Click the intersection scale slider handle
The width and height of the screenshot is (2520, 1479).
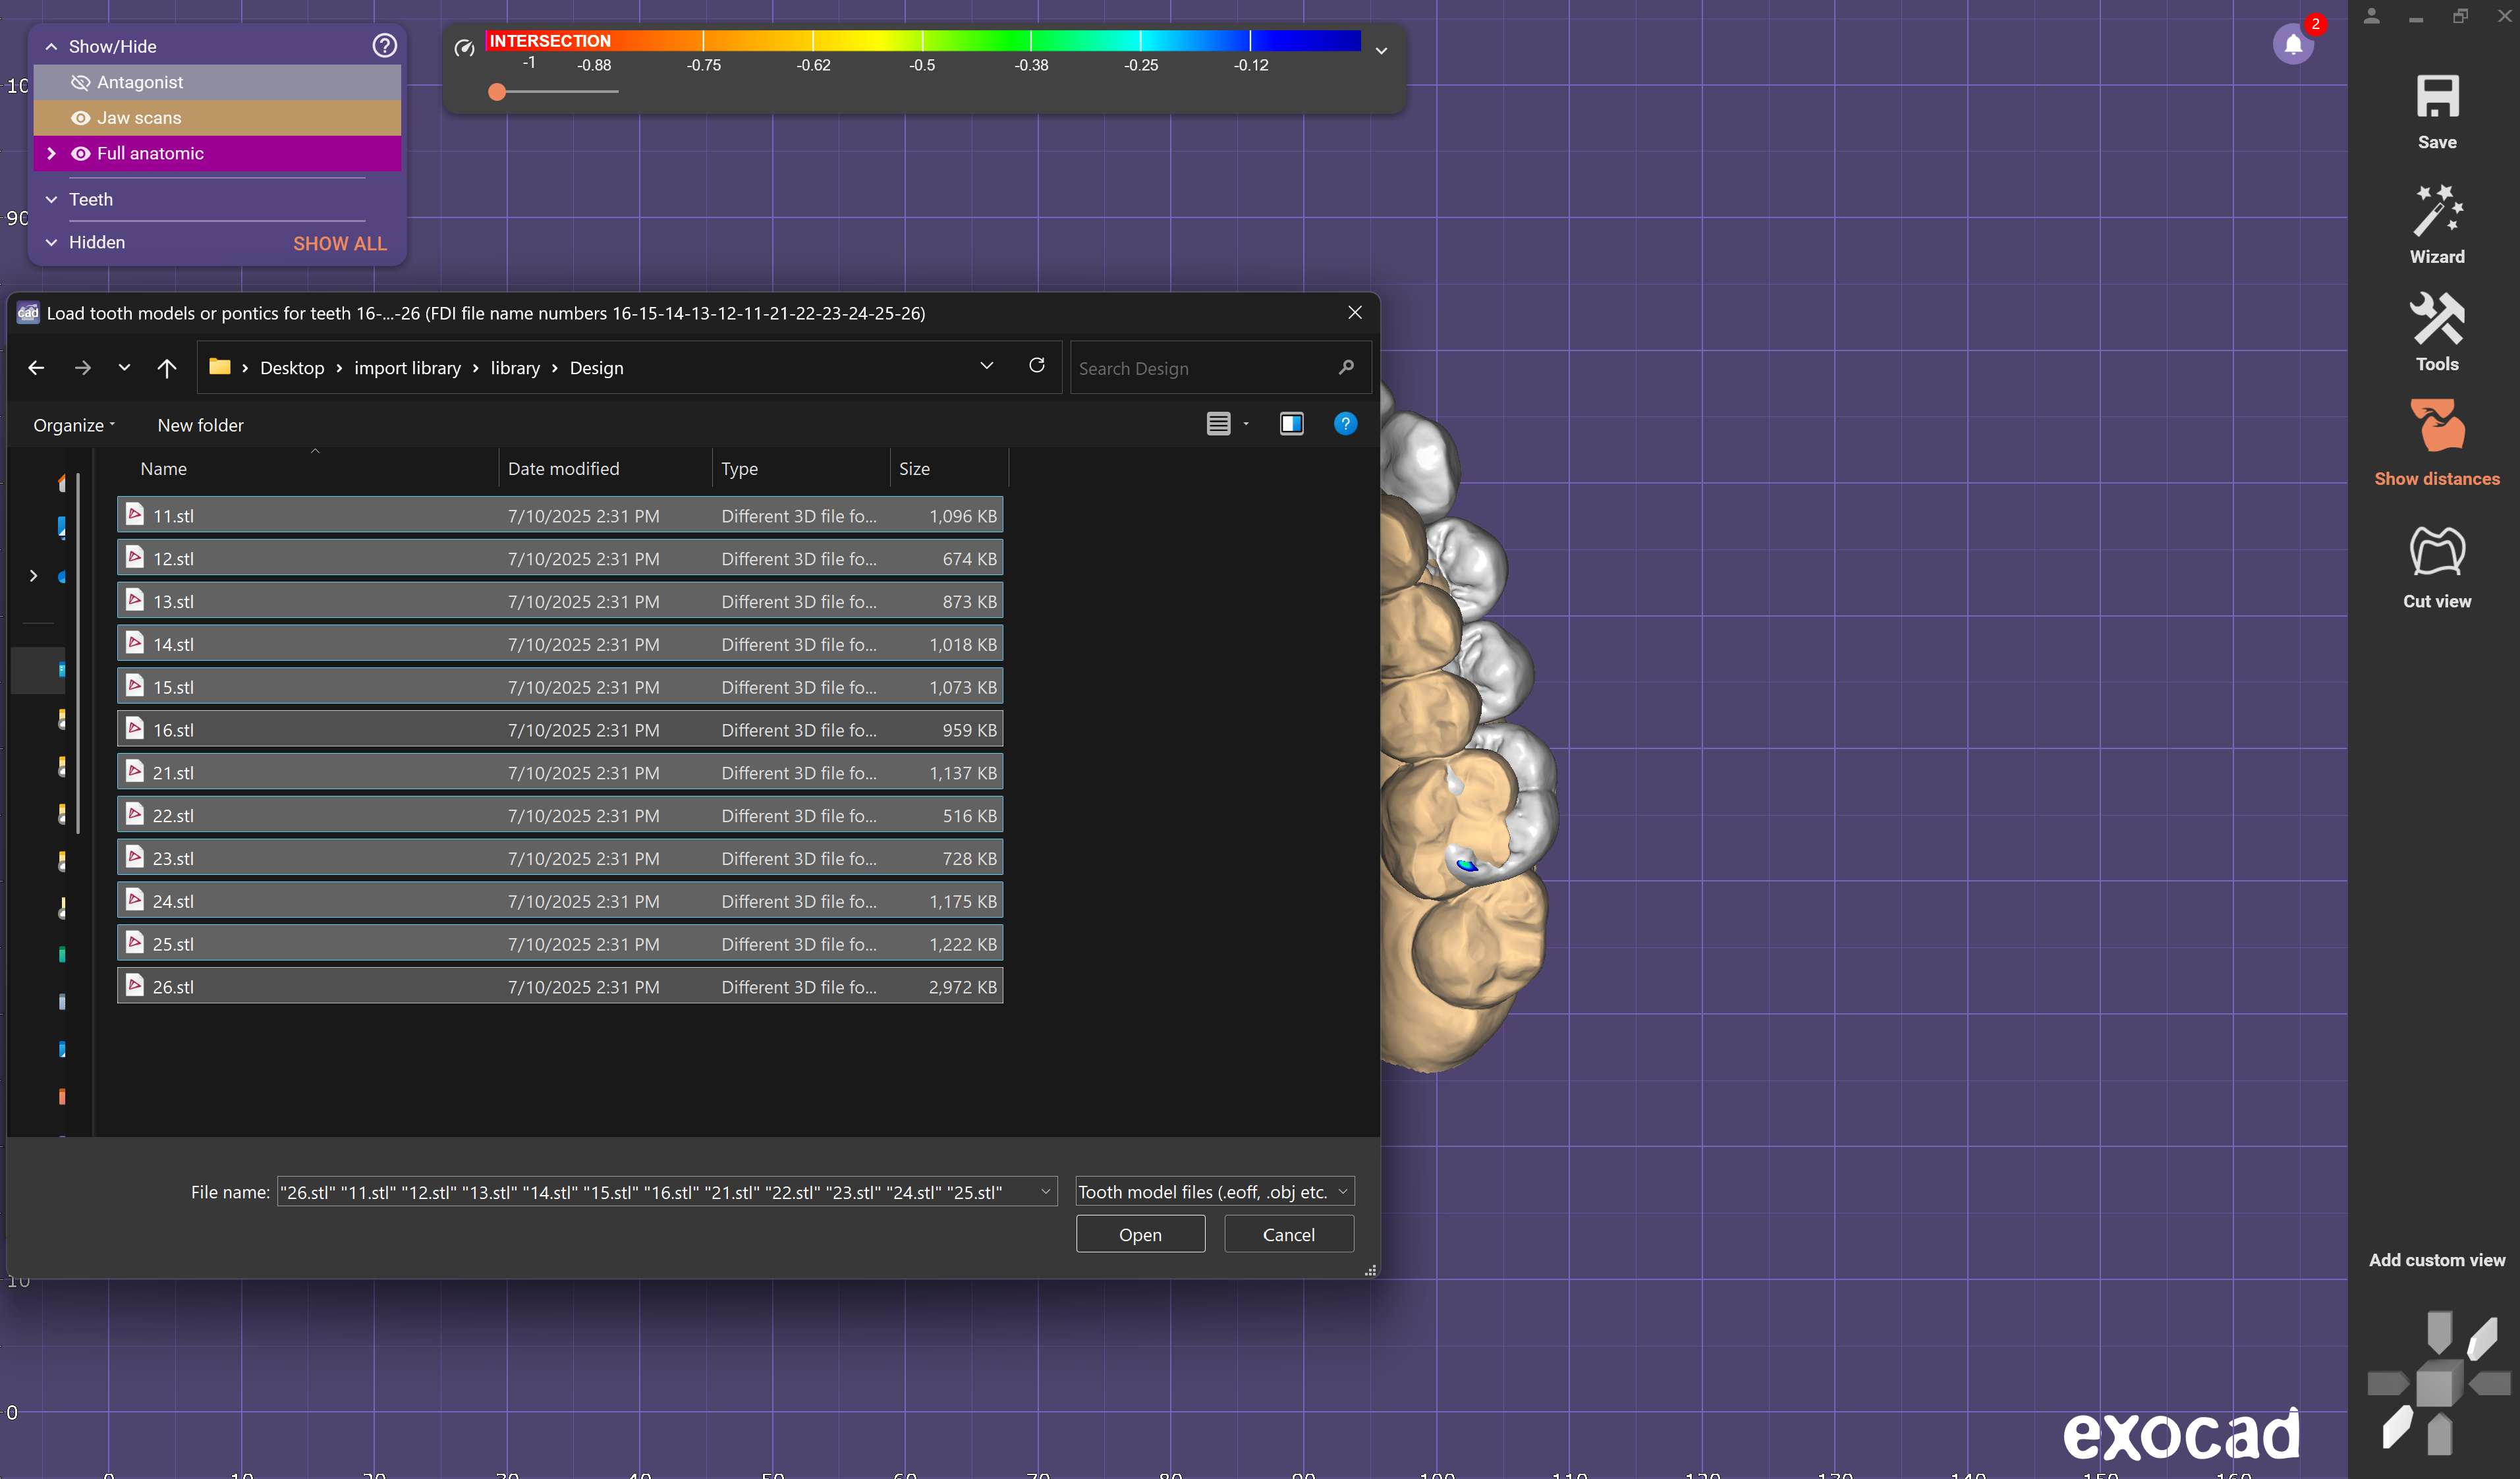click(x=496, y=92)
